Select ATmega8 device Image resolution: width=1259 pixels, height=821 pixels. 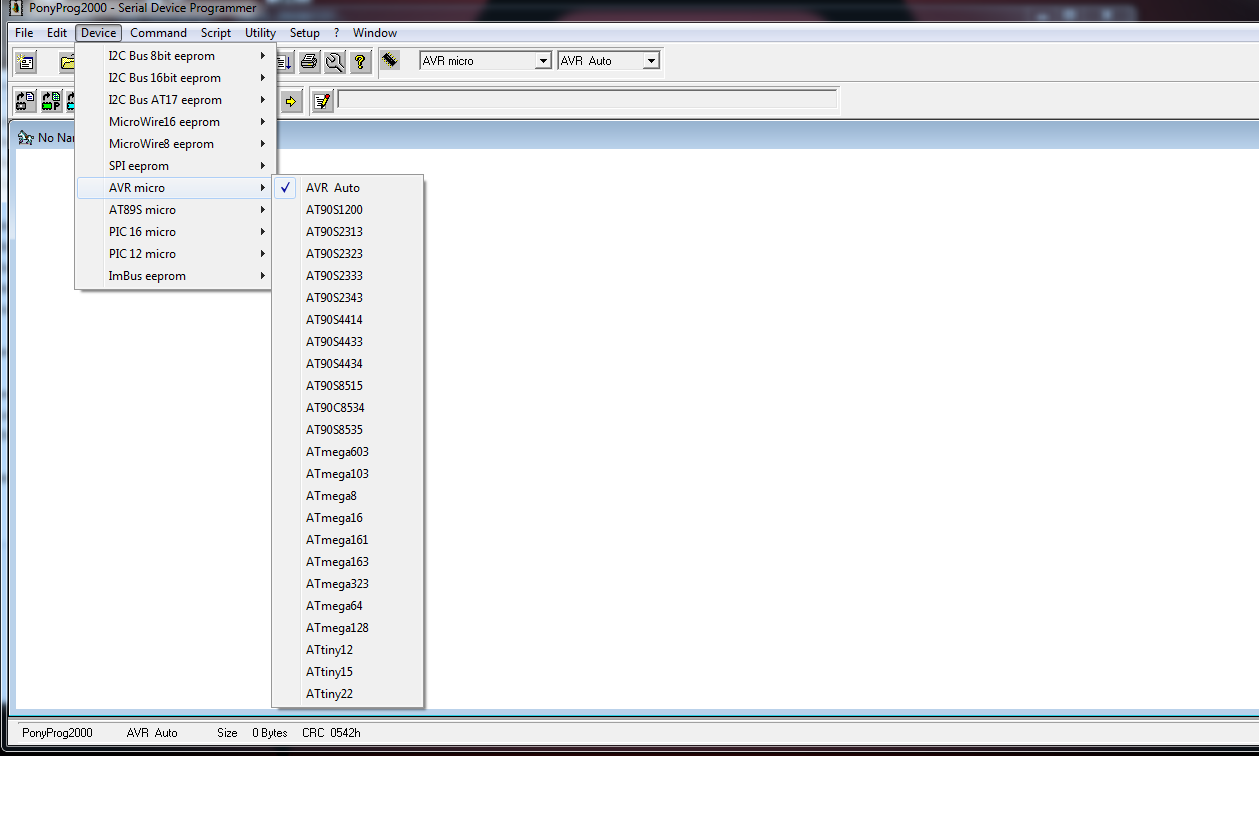[348, 496]
